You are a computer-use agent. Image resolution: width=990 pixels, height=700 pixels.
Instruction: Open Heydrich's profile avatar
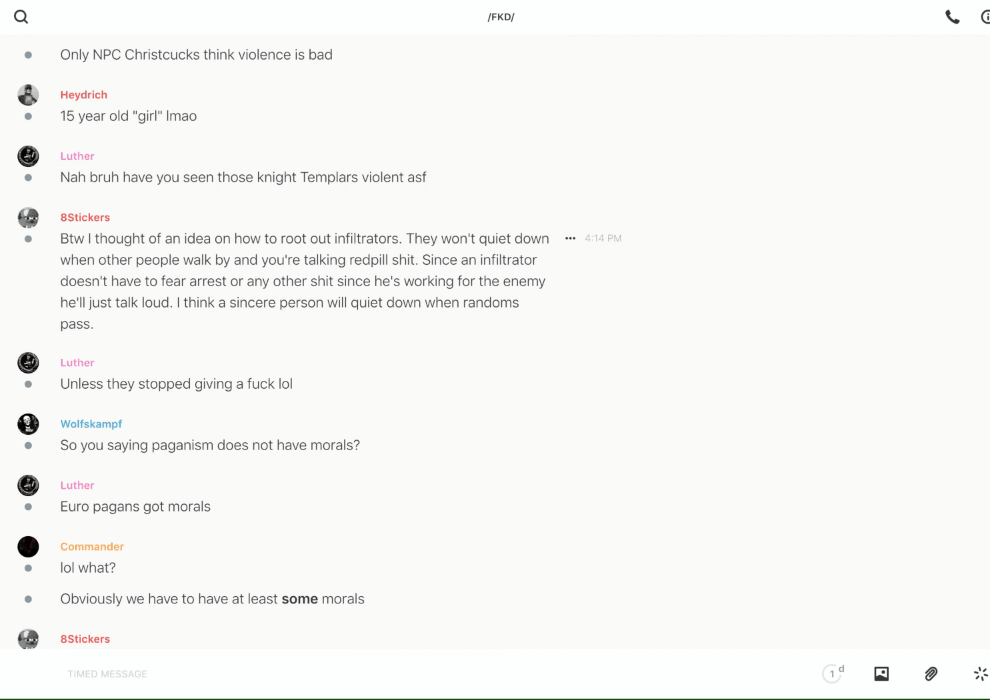coord(28,95)
